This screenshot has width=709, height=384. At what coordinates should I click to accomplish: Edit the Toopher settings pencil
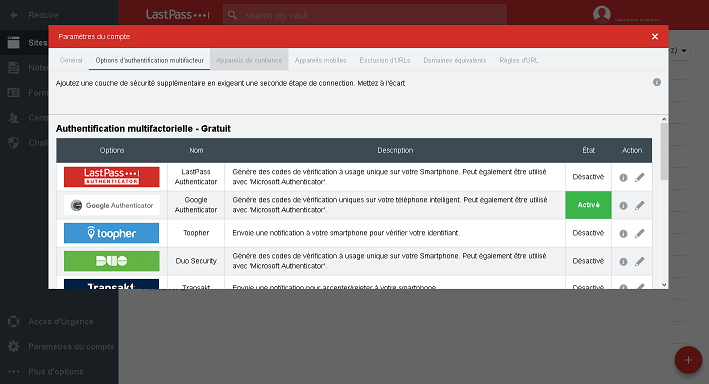coord(639,234)
